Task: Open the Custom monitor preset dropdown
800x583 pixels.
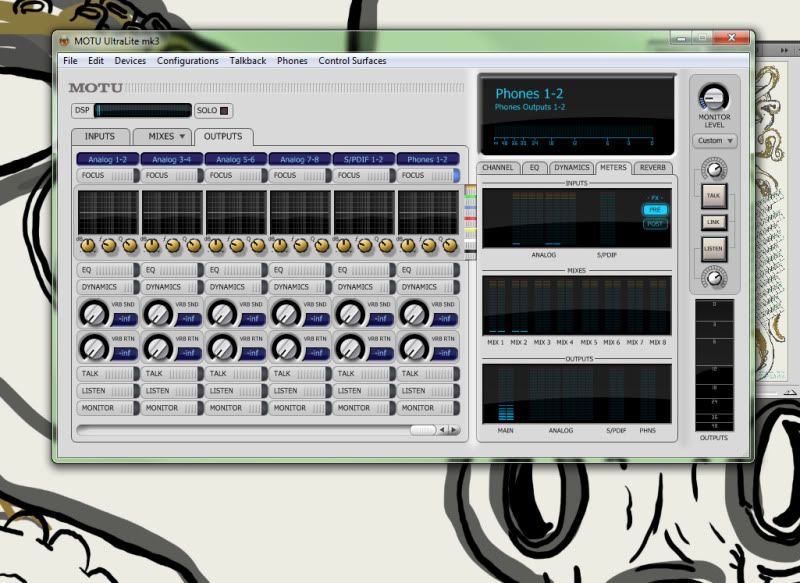Action: click(x=714, y=141)
